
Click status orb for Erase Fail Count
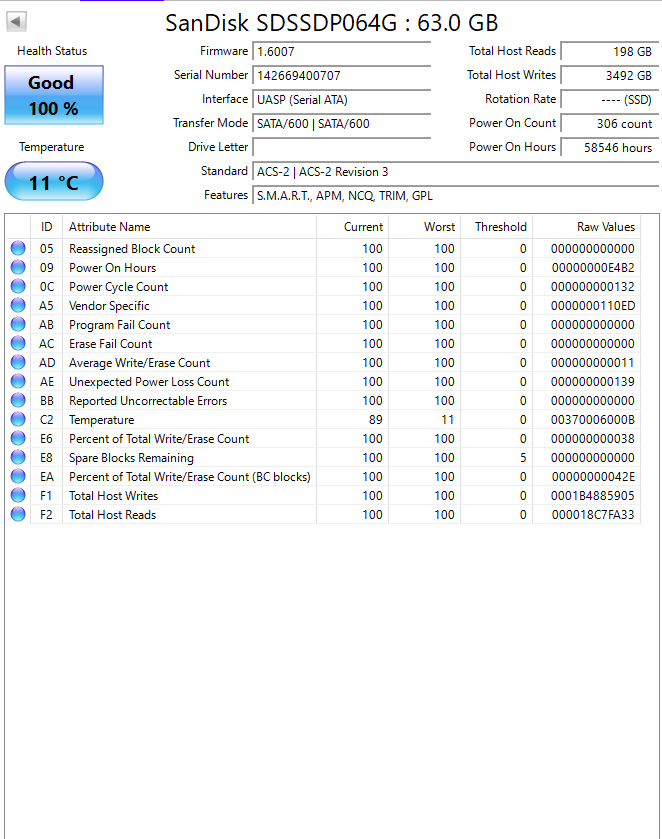[18, 343]
